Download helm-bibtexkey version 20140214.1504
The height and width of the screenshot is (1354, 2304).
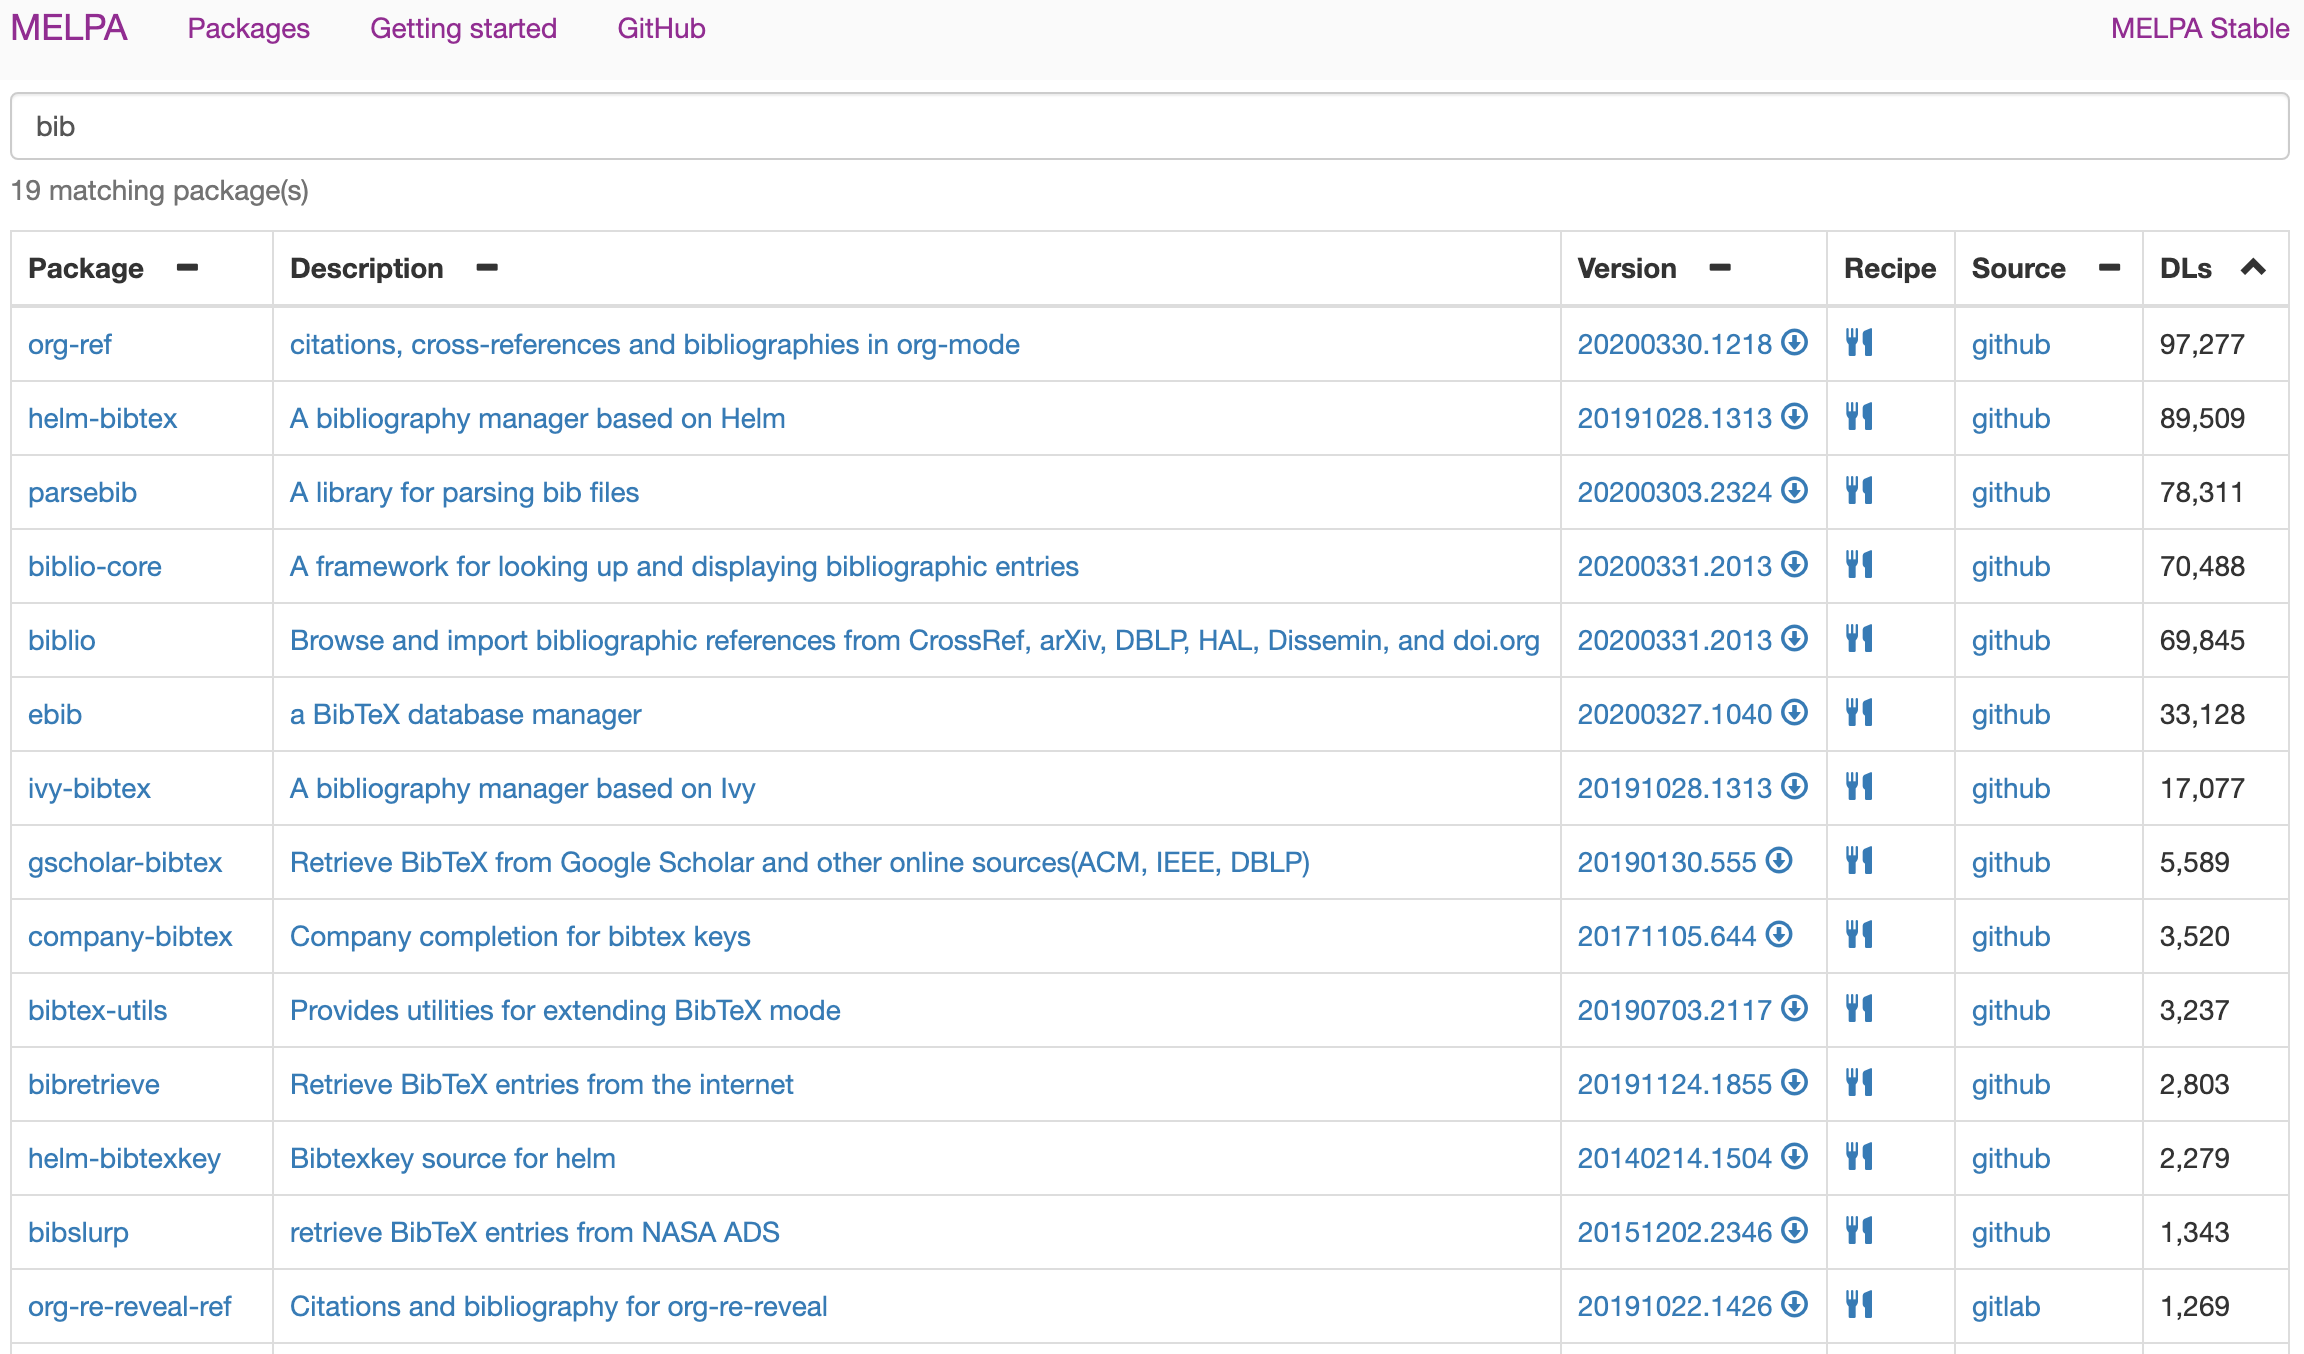pos(1692,1158)
